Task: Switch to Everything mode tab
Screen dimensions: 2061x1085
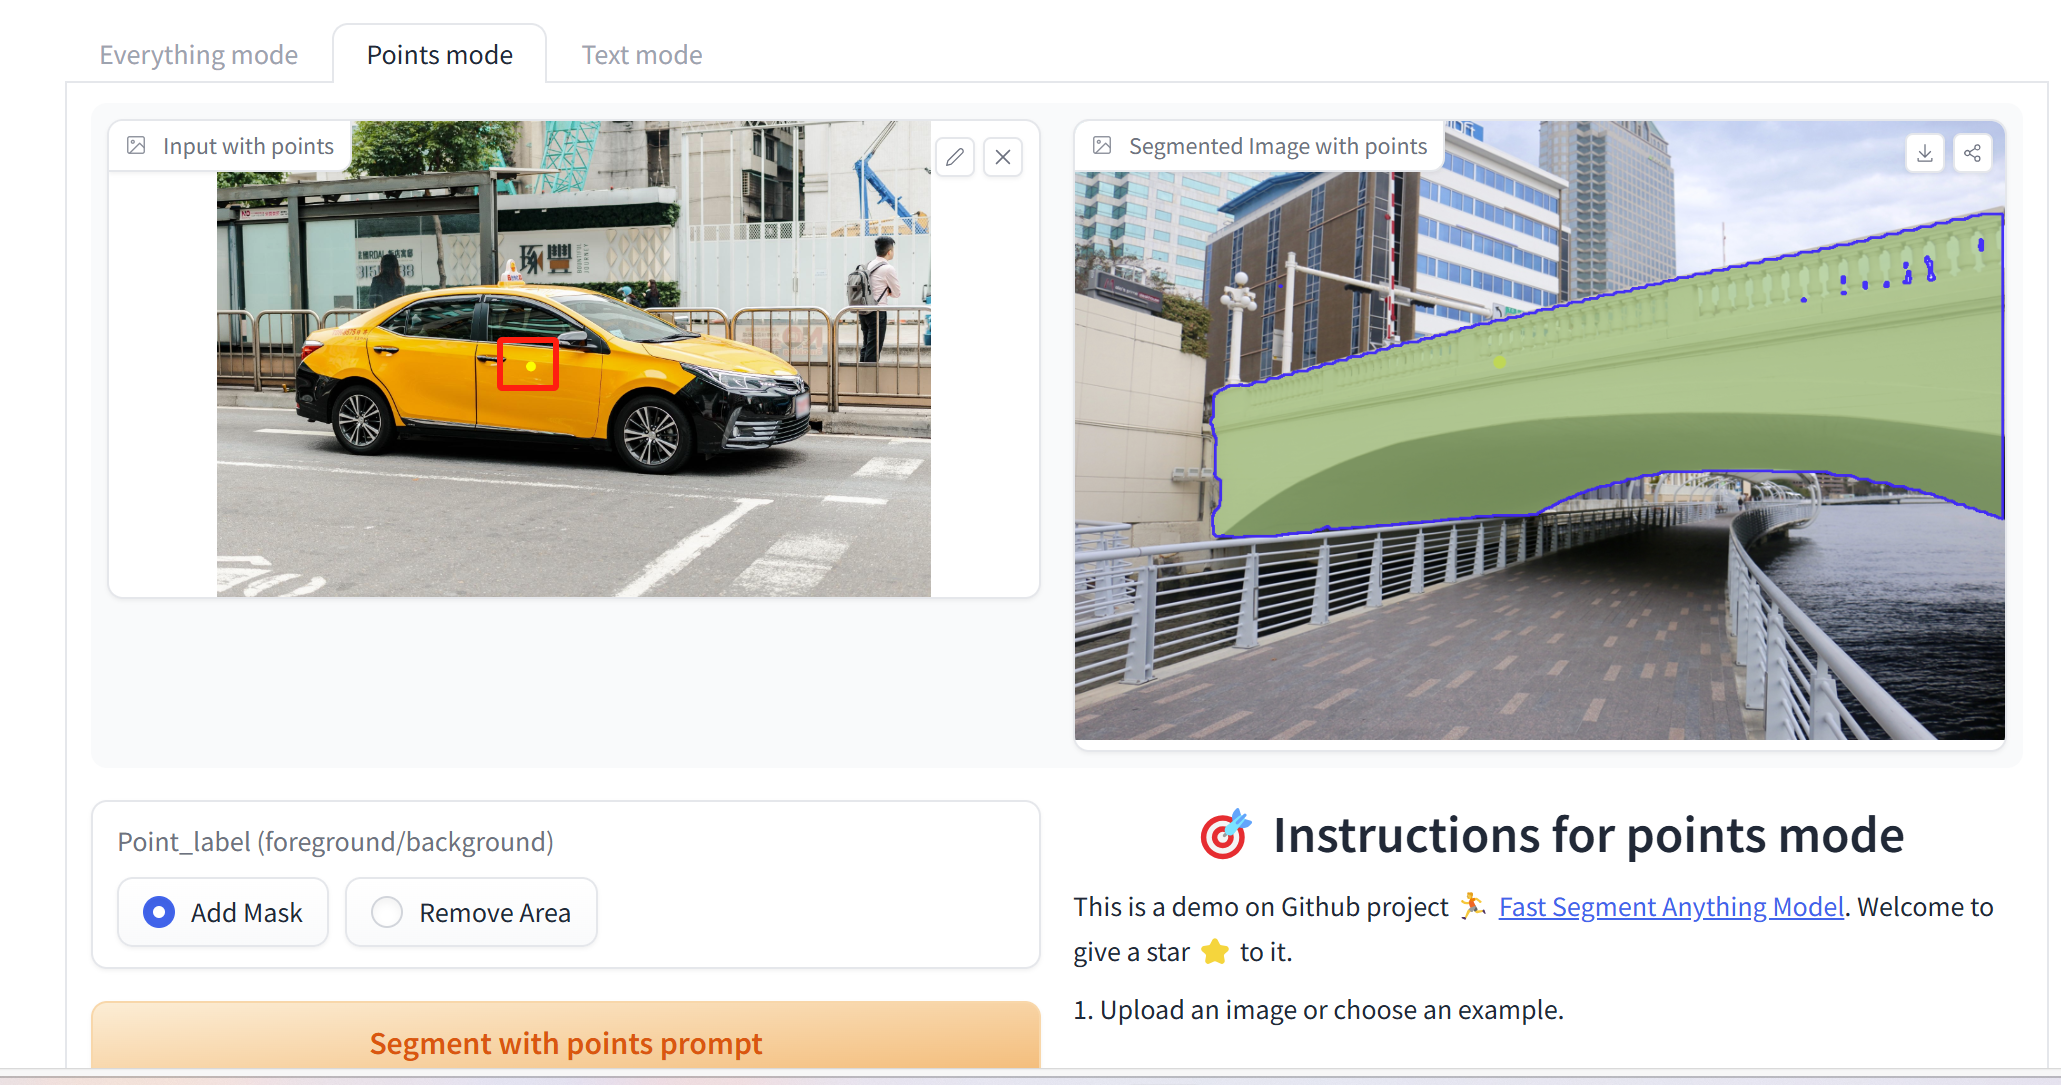Action: pyautogui.click(x=198, y=55)
